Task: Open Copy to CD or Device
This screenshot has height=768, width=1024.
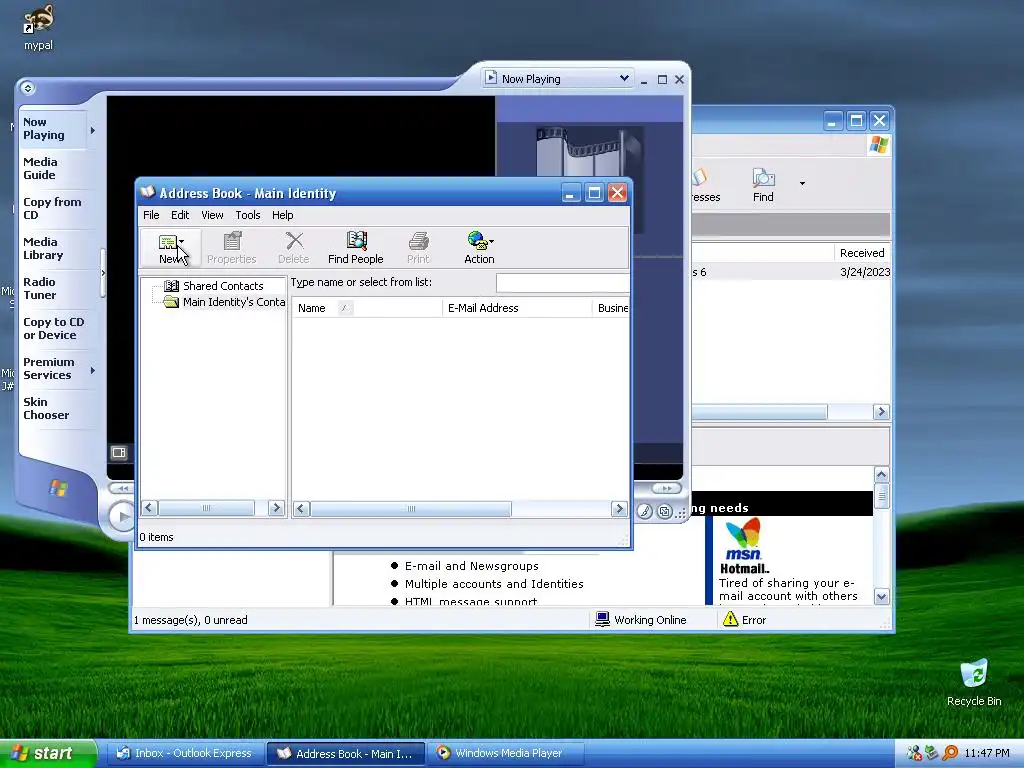Action: (54, 328)
